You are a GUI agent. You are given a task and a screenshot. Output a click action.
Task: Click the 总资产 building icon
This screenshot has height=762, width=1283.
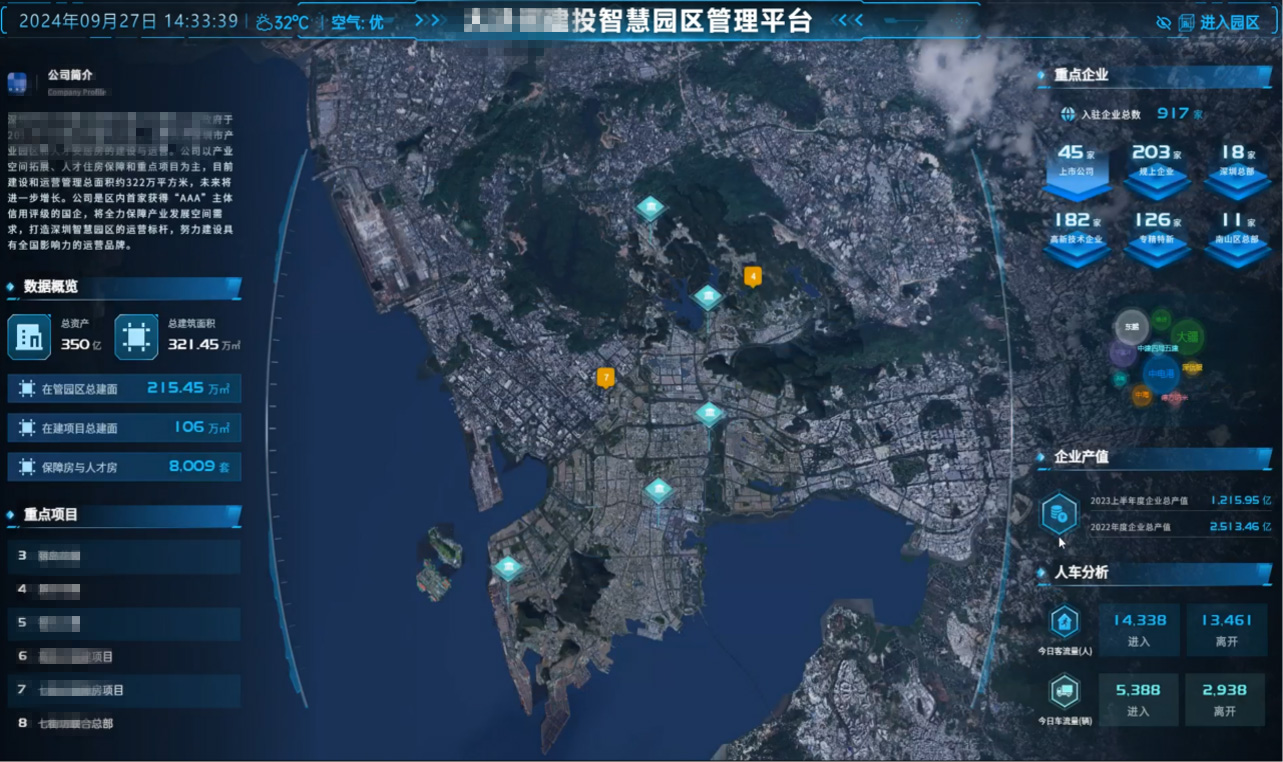point(29,337)
